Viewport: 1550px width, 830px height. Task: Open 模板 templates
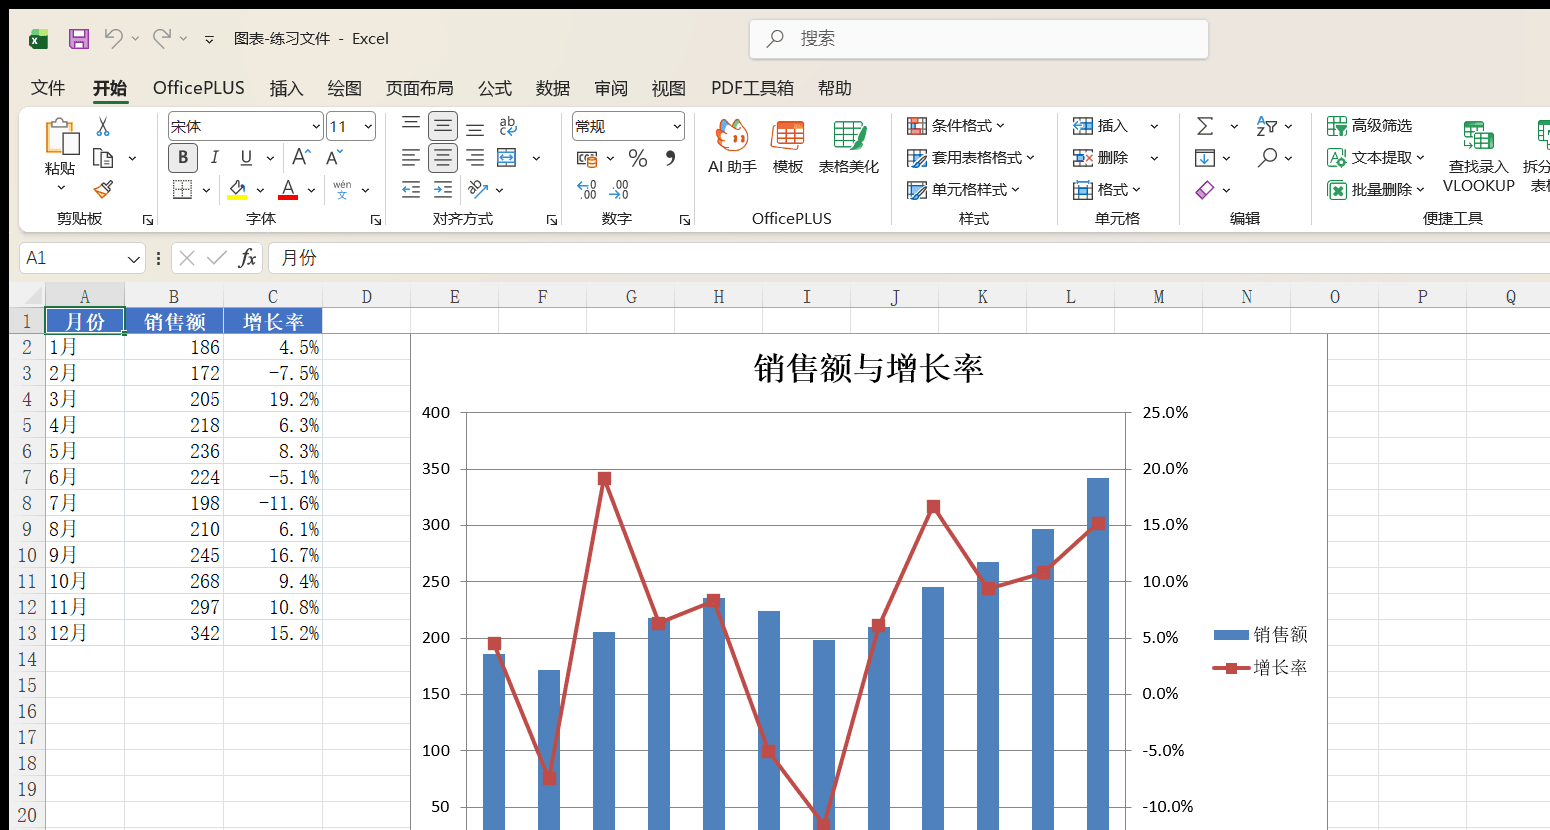point(788,146)
